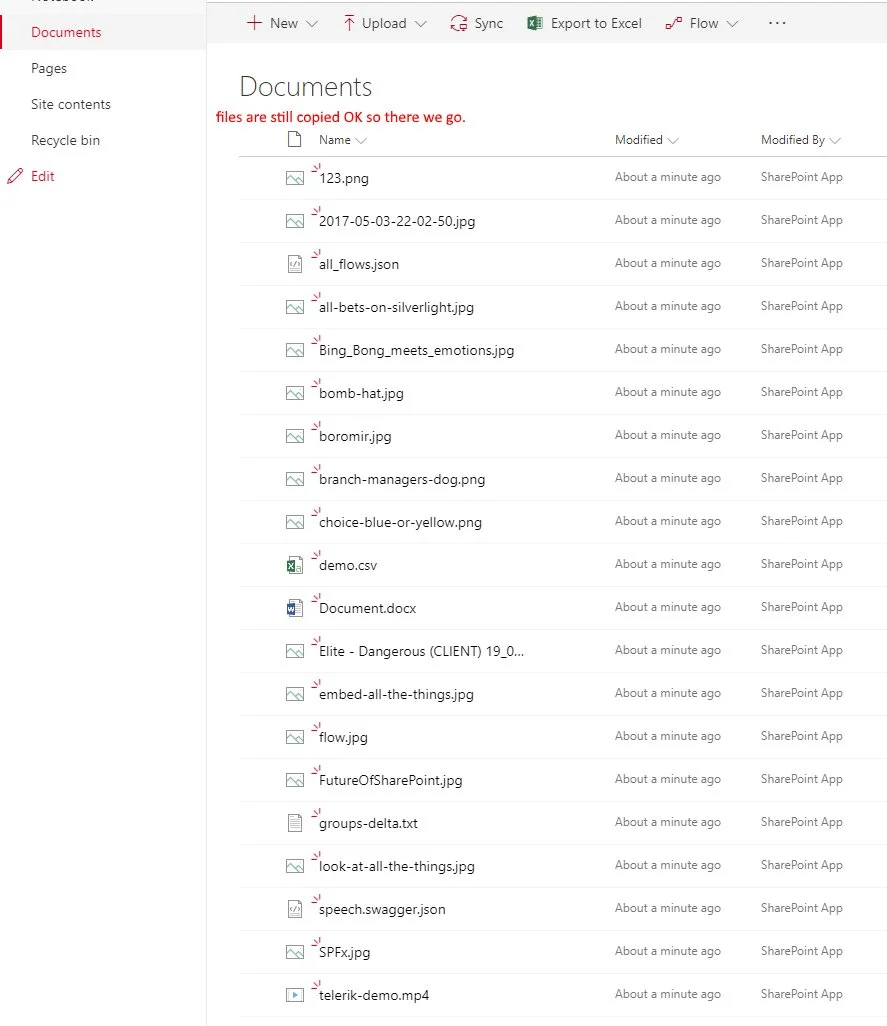Click the text file icon beside groups-delta.txt
The image size is (887, 1026).
(x=294, y=823)
